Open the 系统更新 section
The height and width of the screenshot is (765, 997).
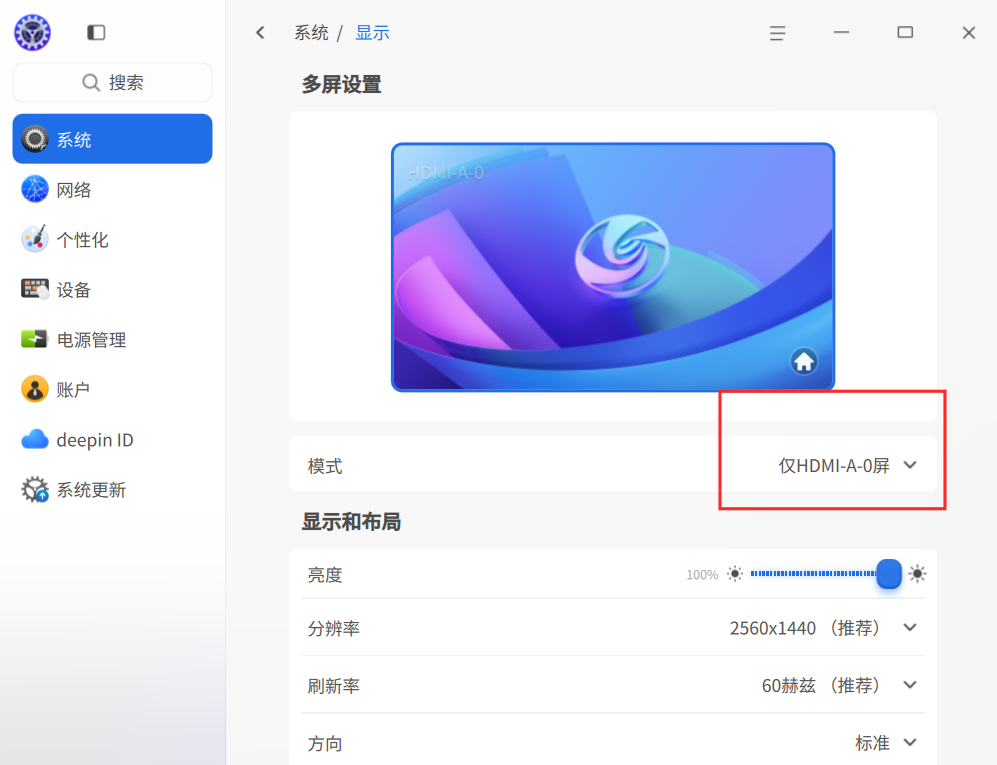[x=113, y=490]
